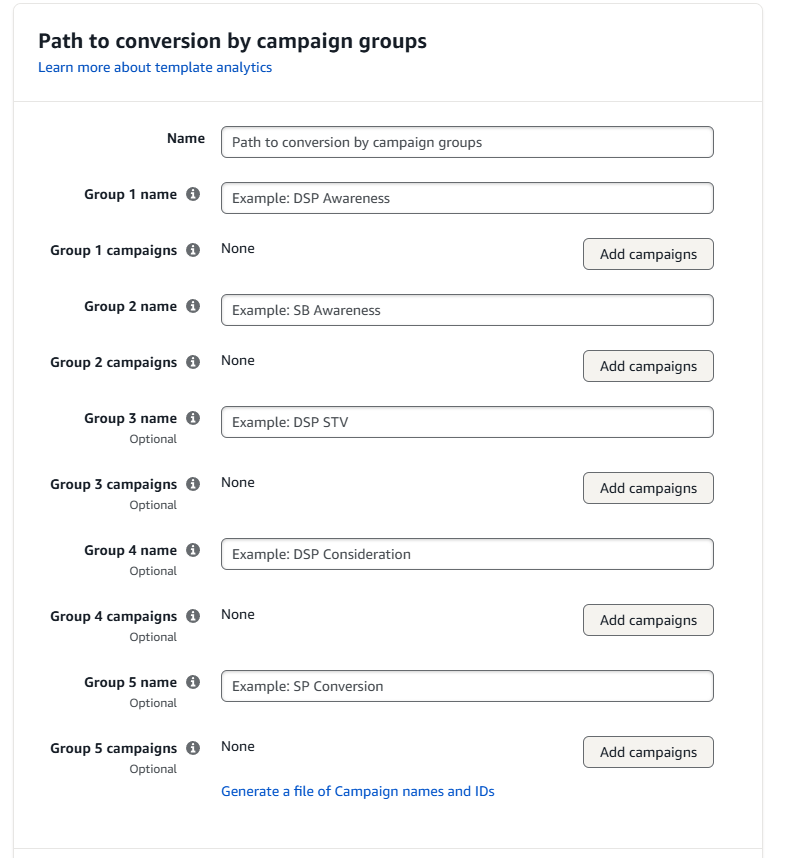Open Learn more about template analytics link

155,68
